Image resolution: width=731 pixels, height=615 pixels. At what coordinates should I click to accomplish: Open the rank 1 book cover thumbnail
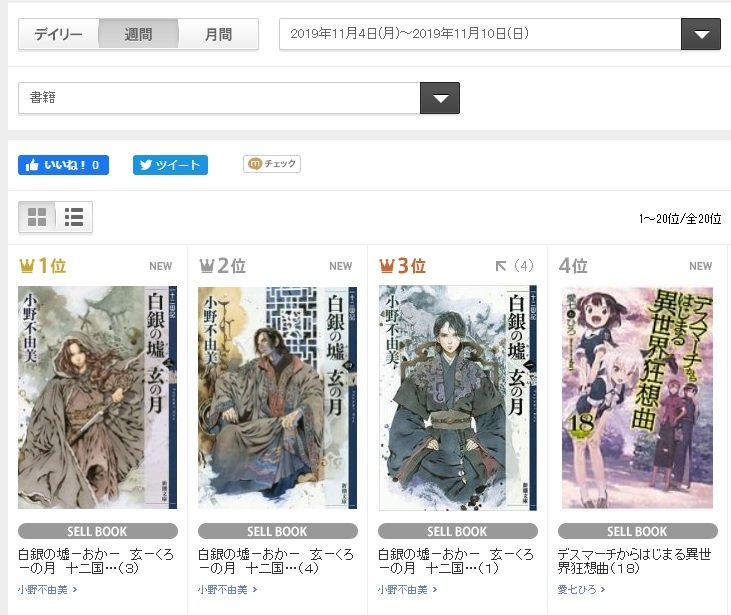(x=97, y=397)
